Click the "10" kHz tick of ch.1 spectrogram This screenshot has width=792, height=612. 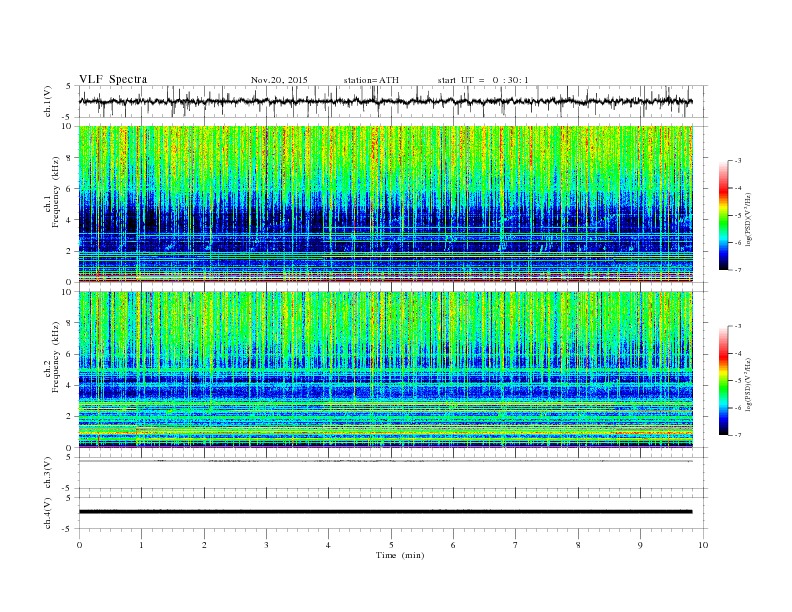(x=69, y=126)
